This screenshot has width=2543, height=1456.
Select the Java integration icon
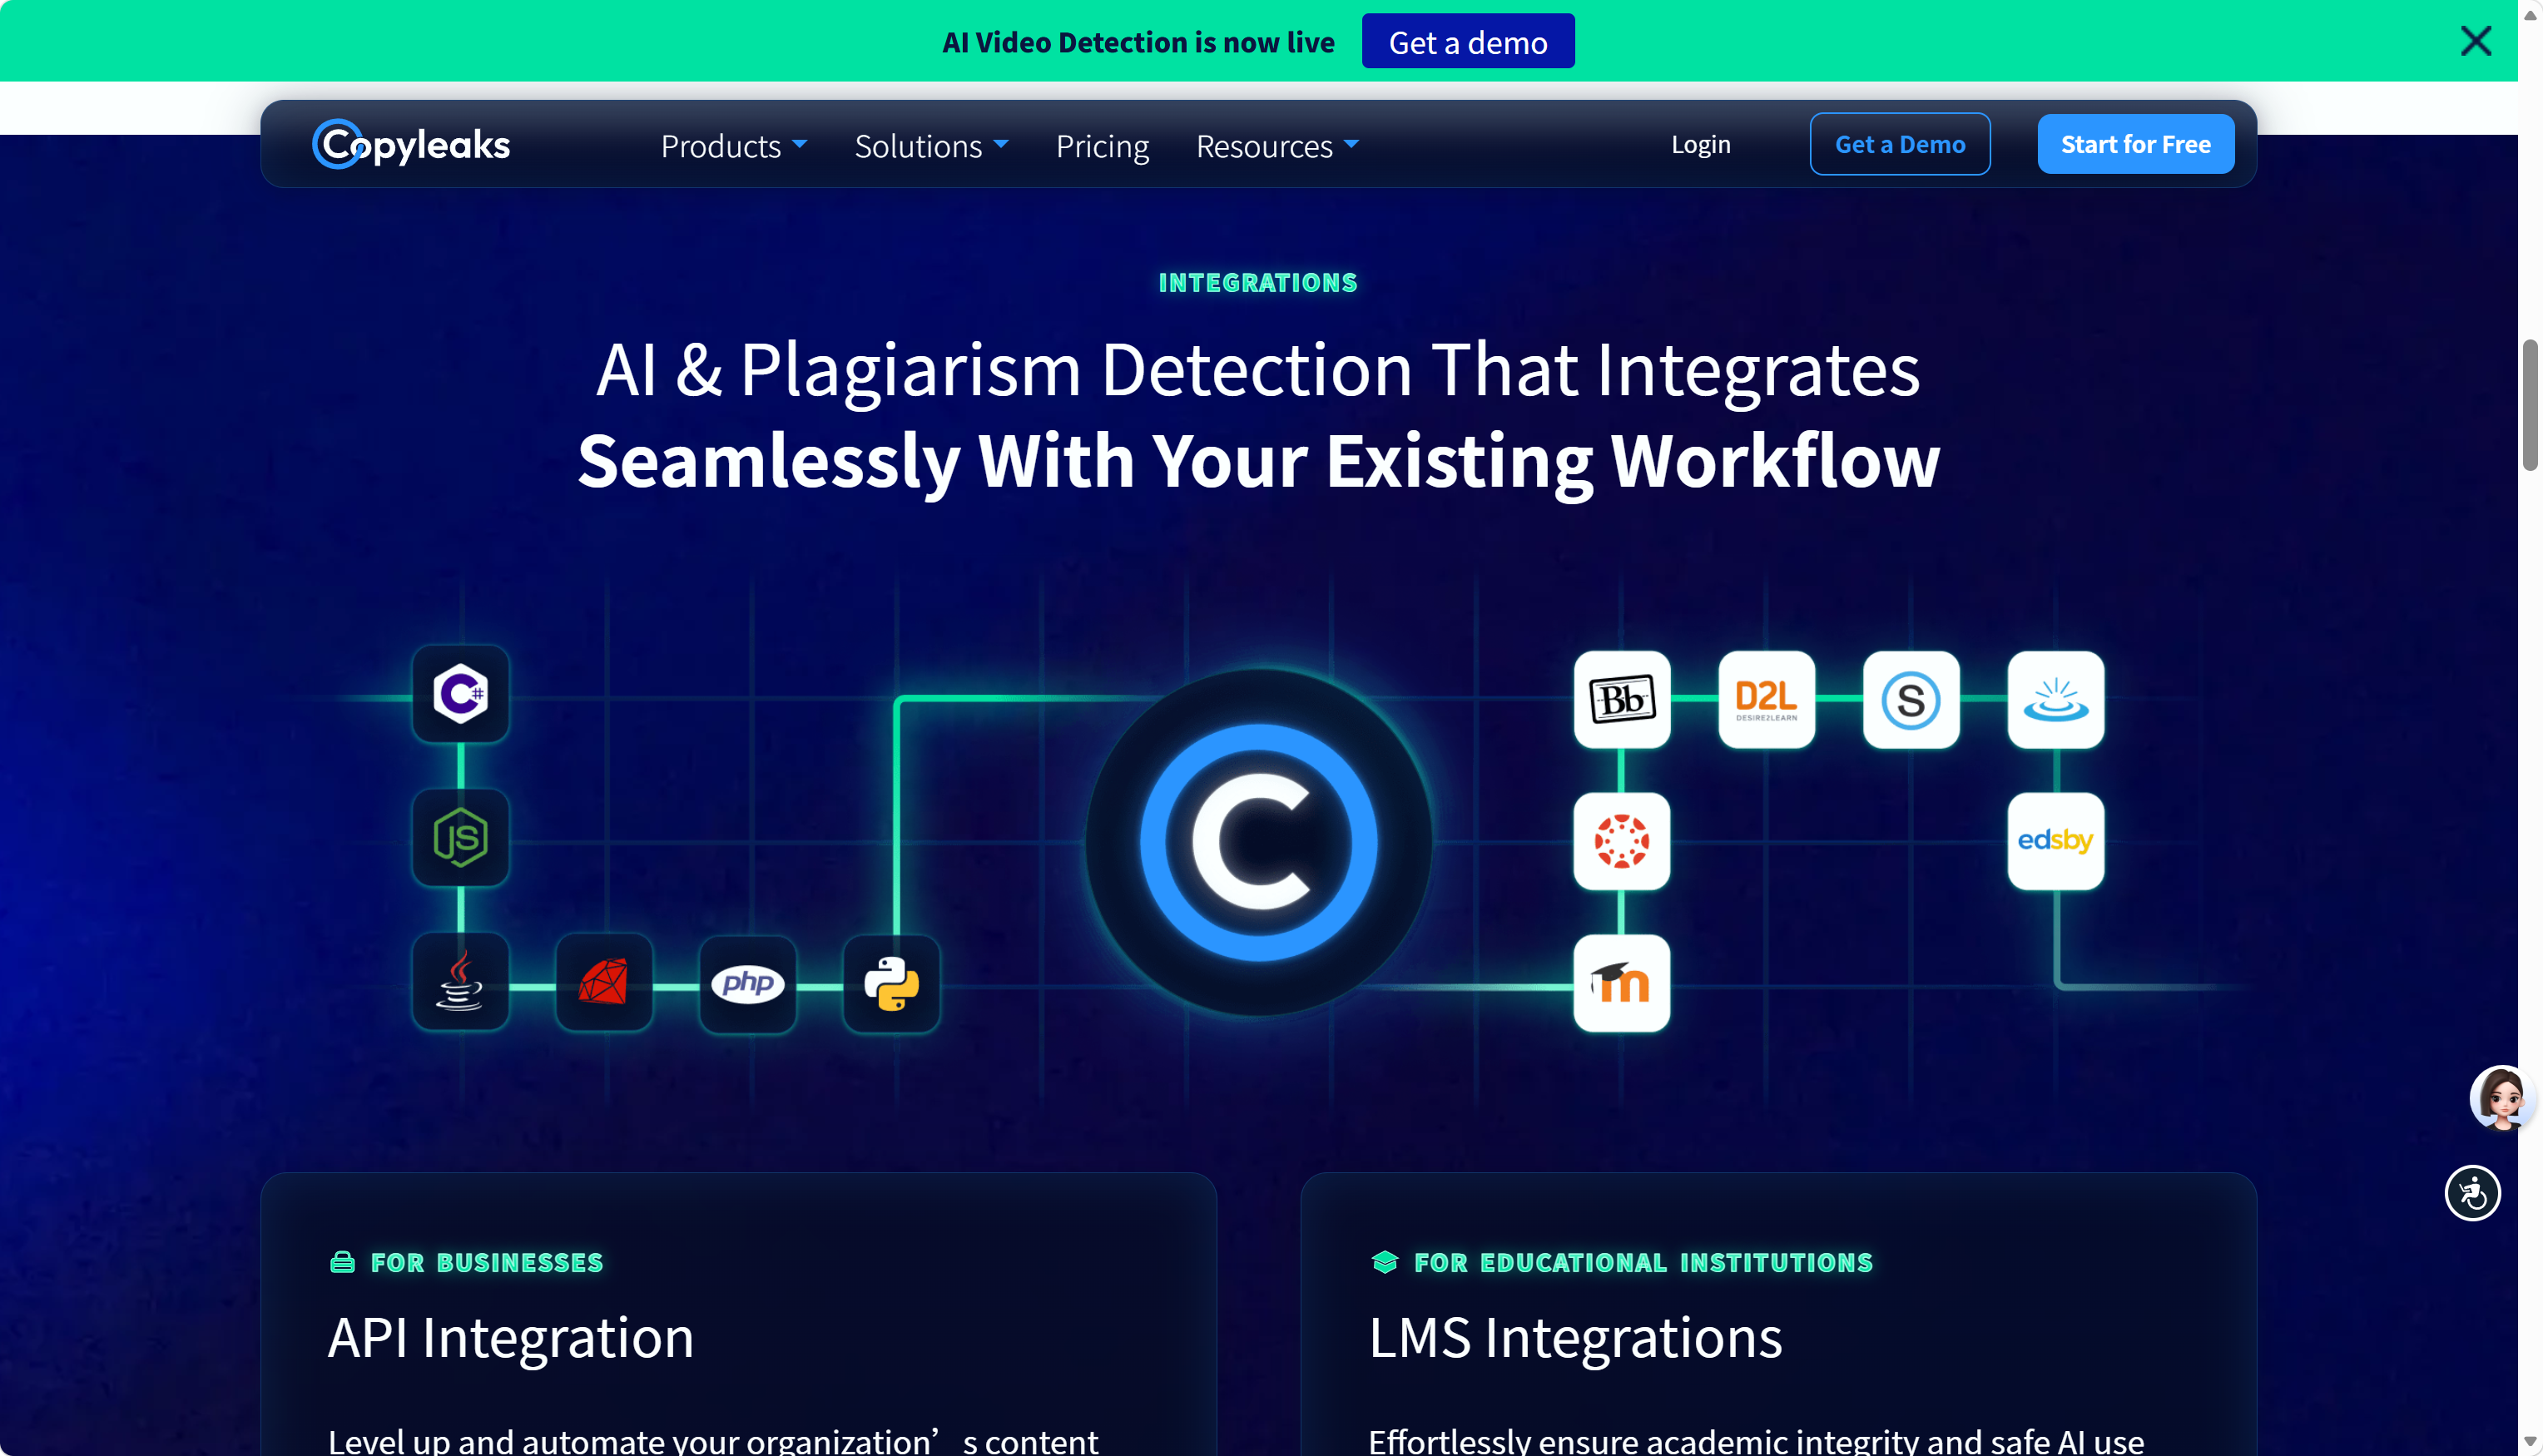460,982
